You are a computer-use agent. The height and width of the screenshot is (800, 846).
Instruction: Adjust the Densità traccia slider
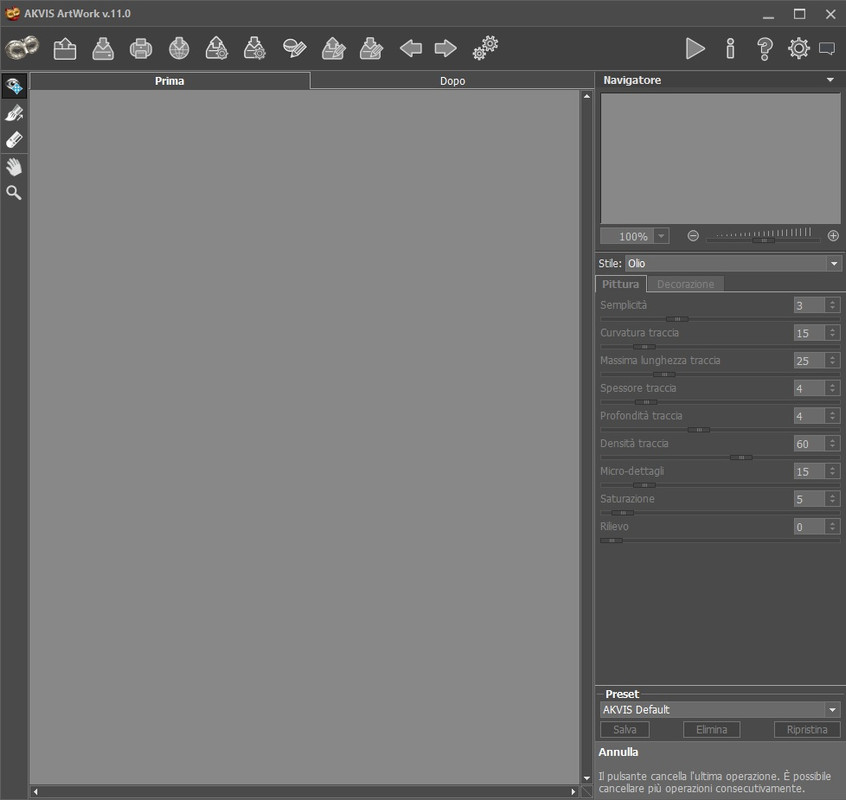741,457
